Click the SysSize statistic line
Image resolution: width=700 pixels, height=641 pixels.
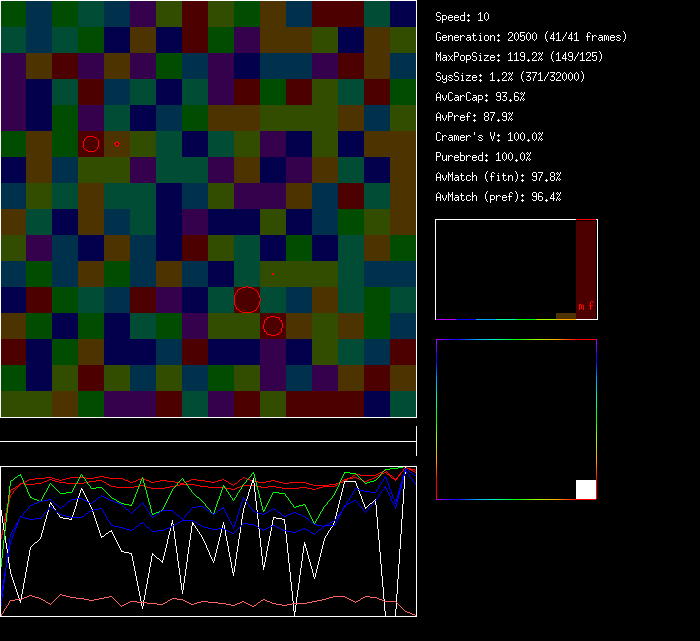point(510,77)
